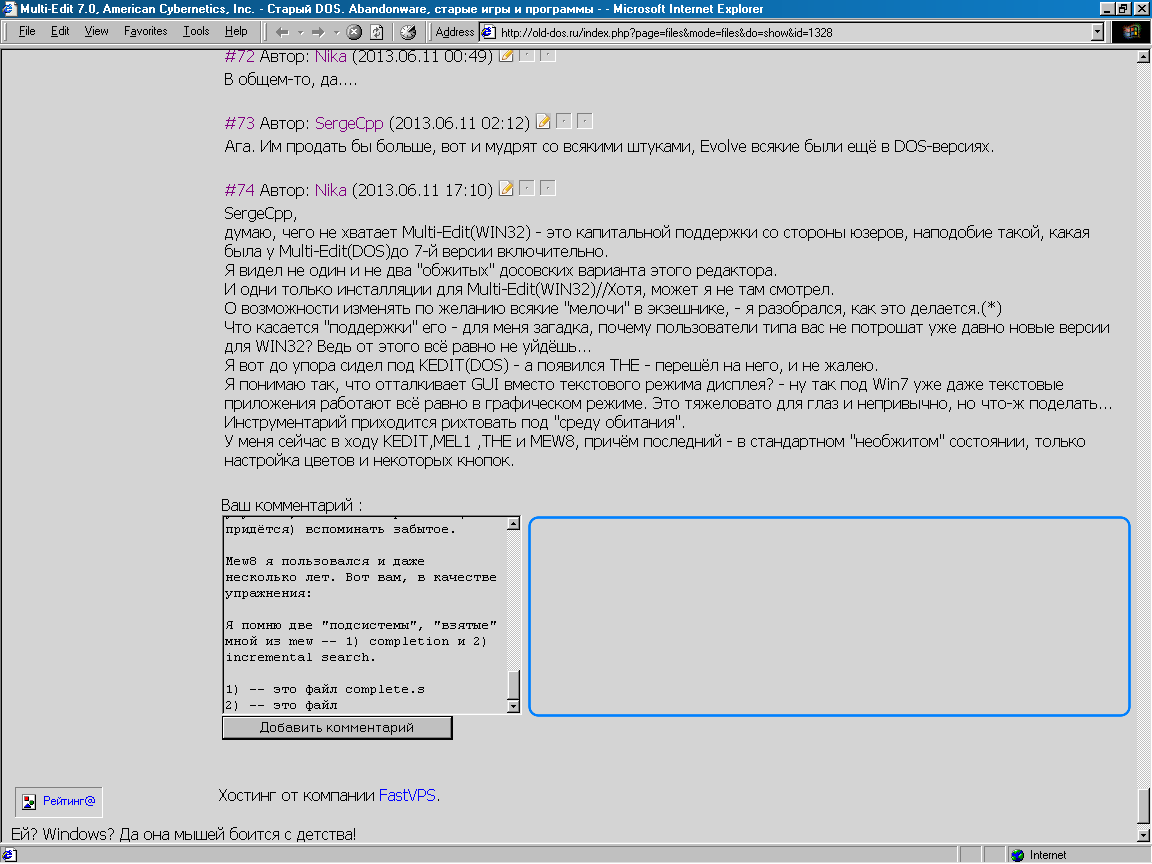Click the first blank image box after #74's pencil

527,187
